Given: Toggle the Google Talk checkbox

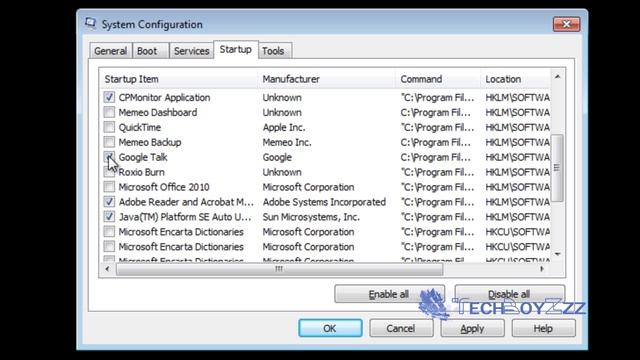Looking at the screenshot, I should (x=109, y=157).
